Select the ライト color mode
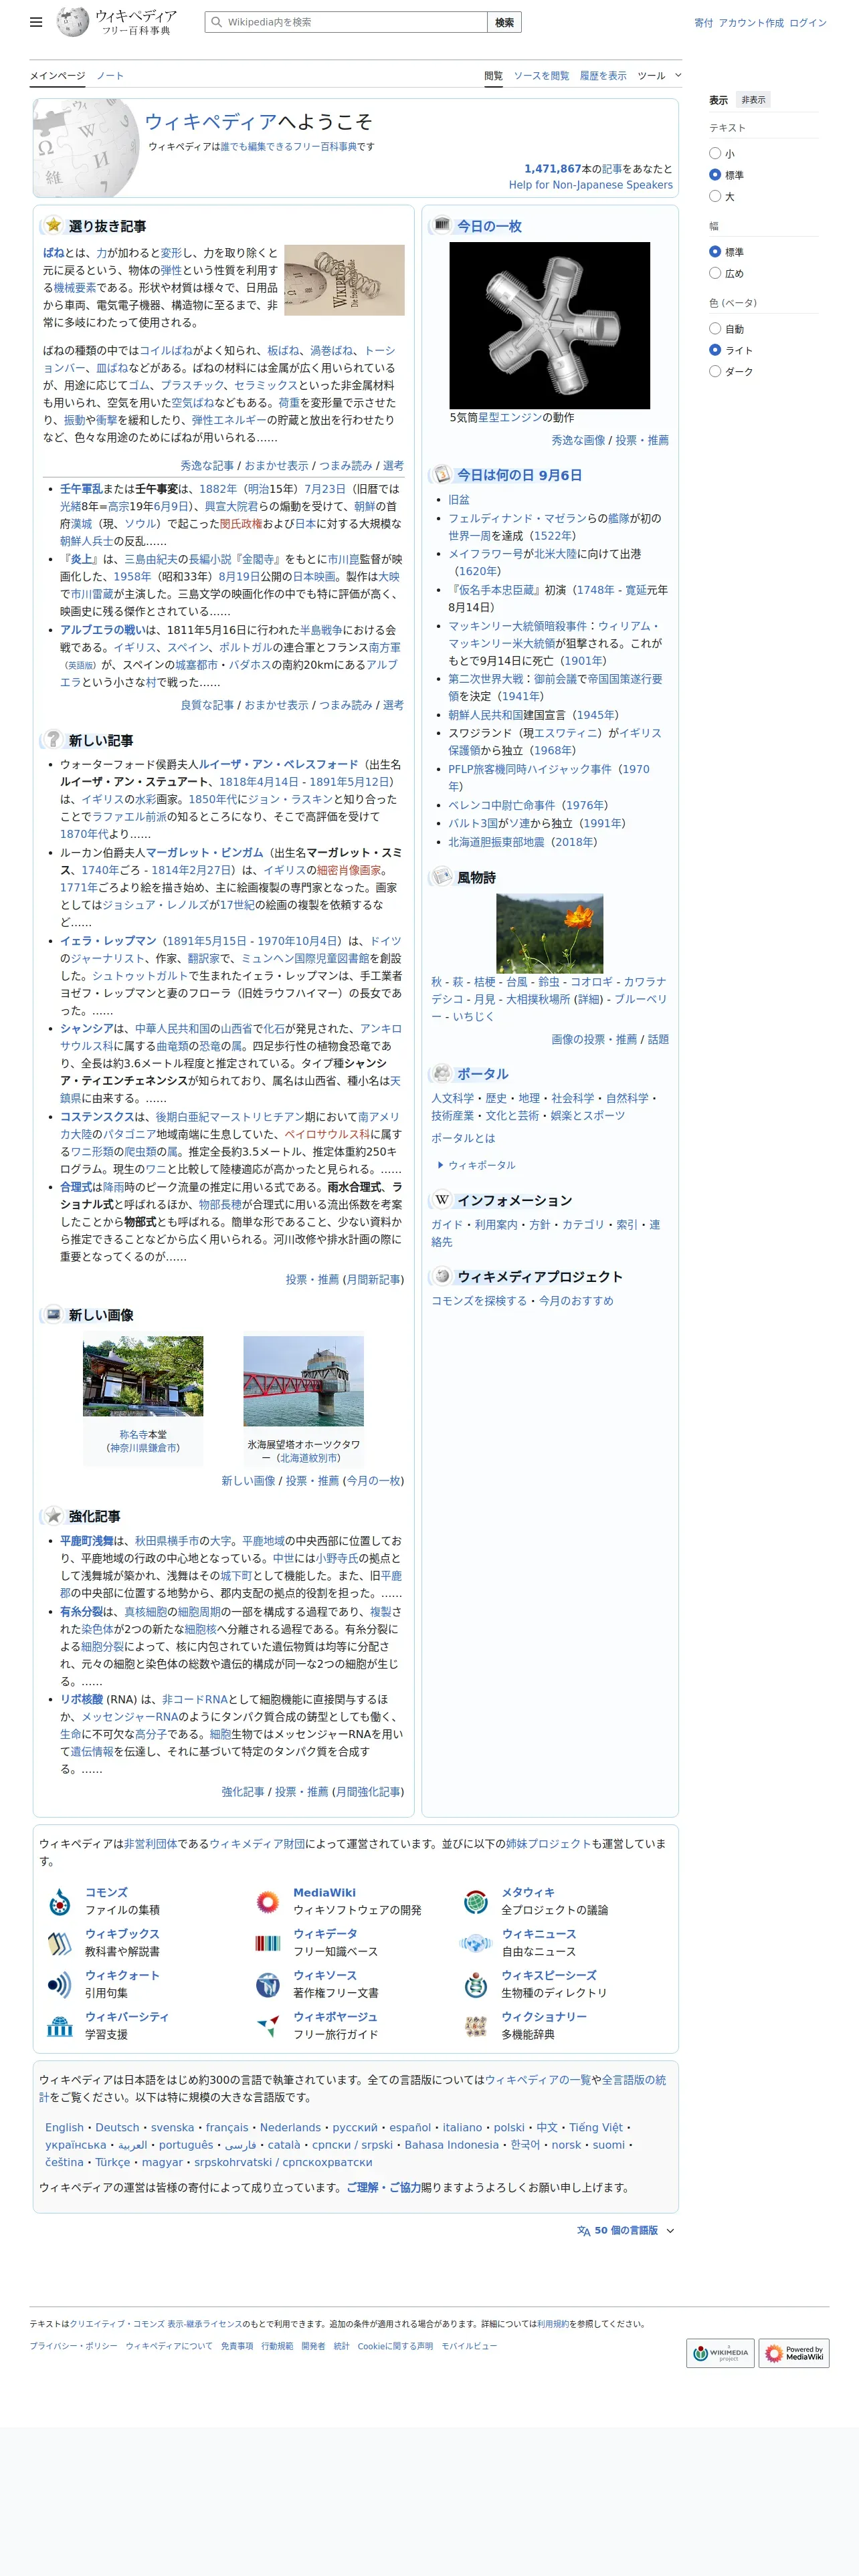Screen dimensions: 859x2576 715,350
